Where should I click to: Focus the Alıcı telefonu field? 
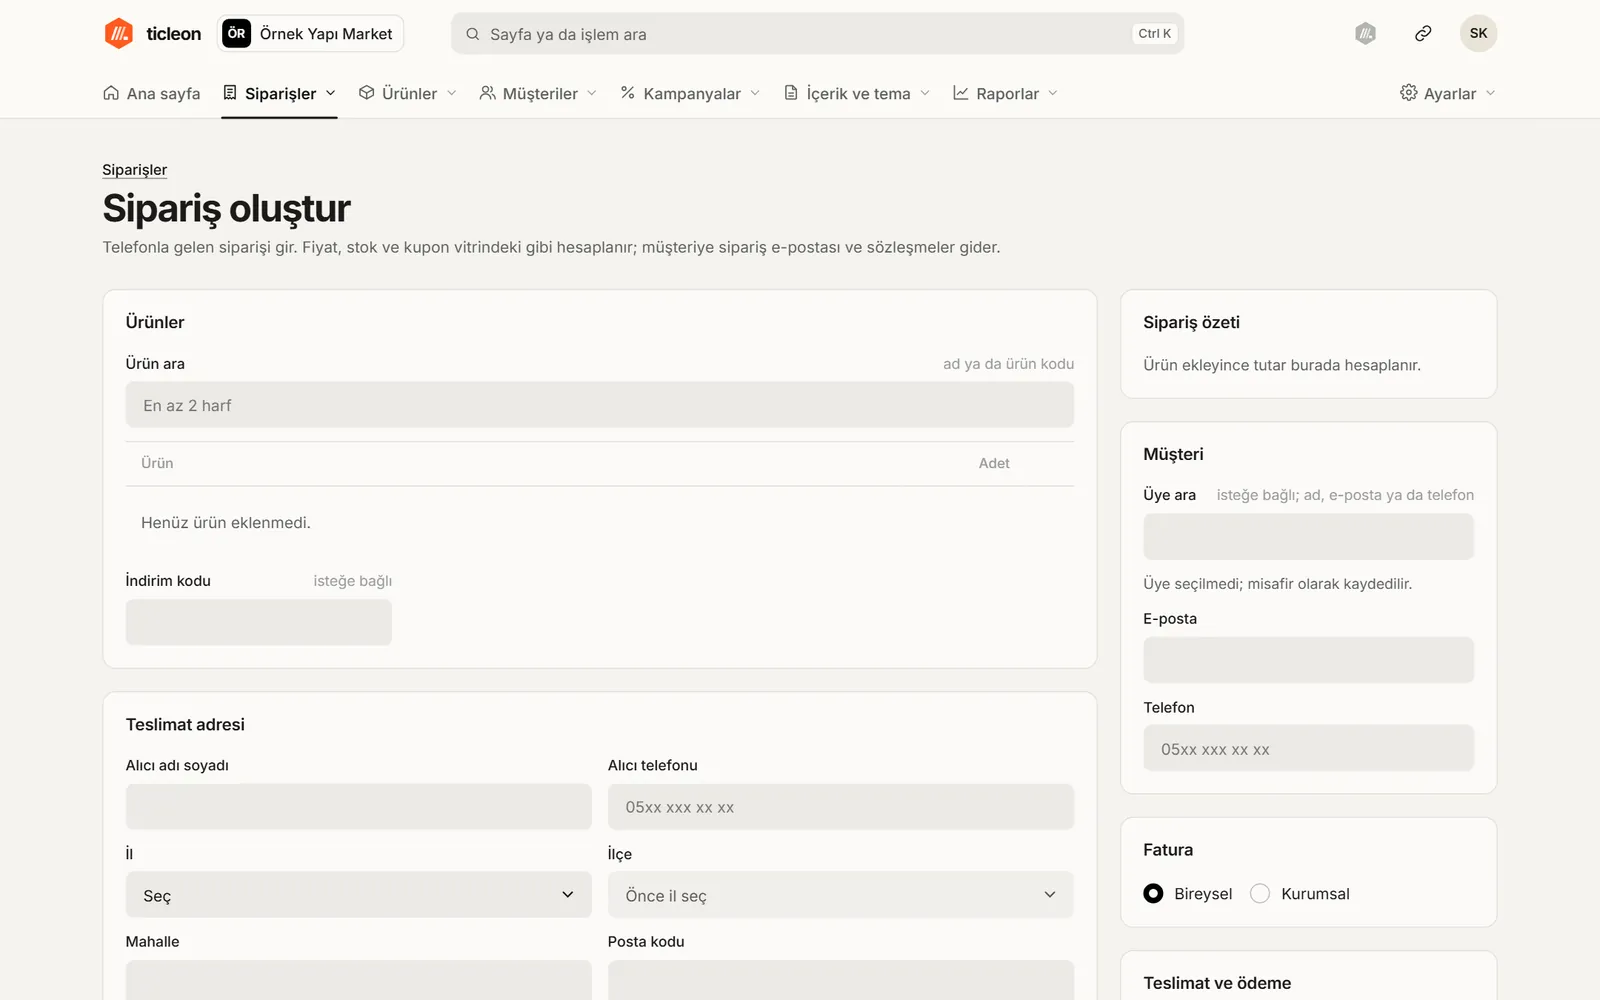841,807
